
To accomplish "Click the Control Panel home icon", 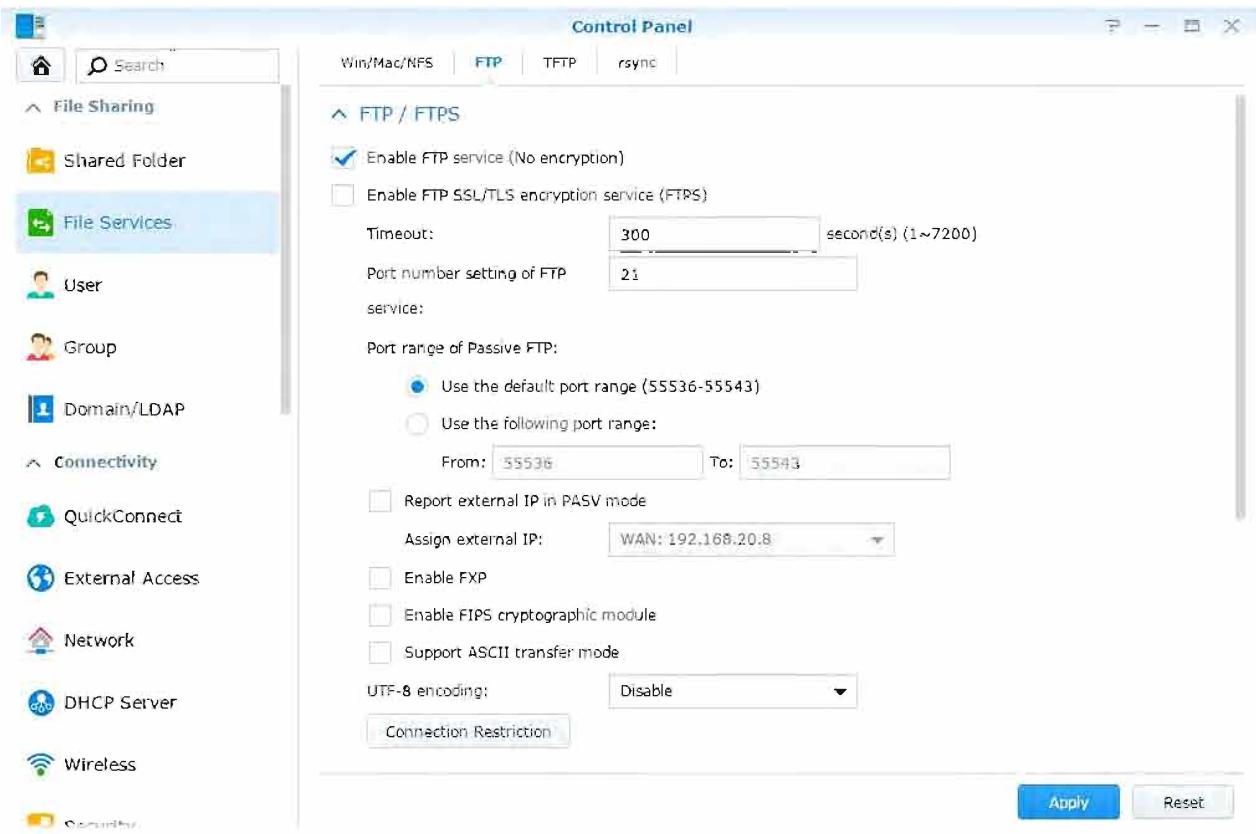I will pyautogui.click(x=42, y=65).
